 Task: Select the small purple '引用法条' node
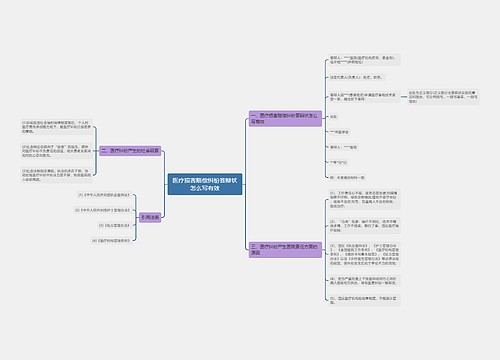tap(150, 217)
